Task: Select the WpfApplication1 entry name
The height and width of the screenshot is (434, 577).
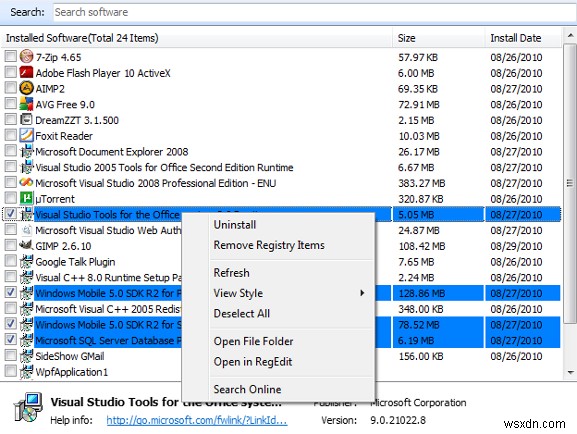Action: (x=72, y=372)
